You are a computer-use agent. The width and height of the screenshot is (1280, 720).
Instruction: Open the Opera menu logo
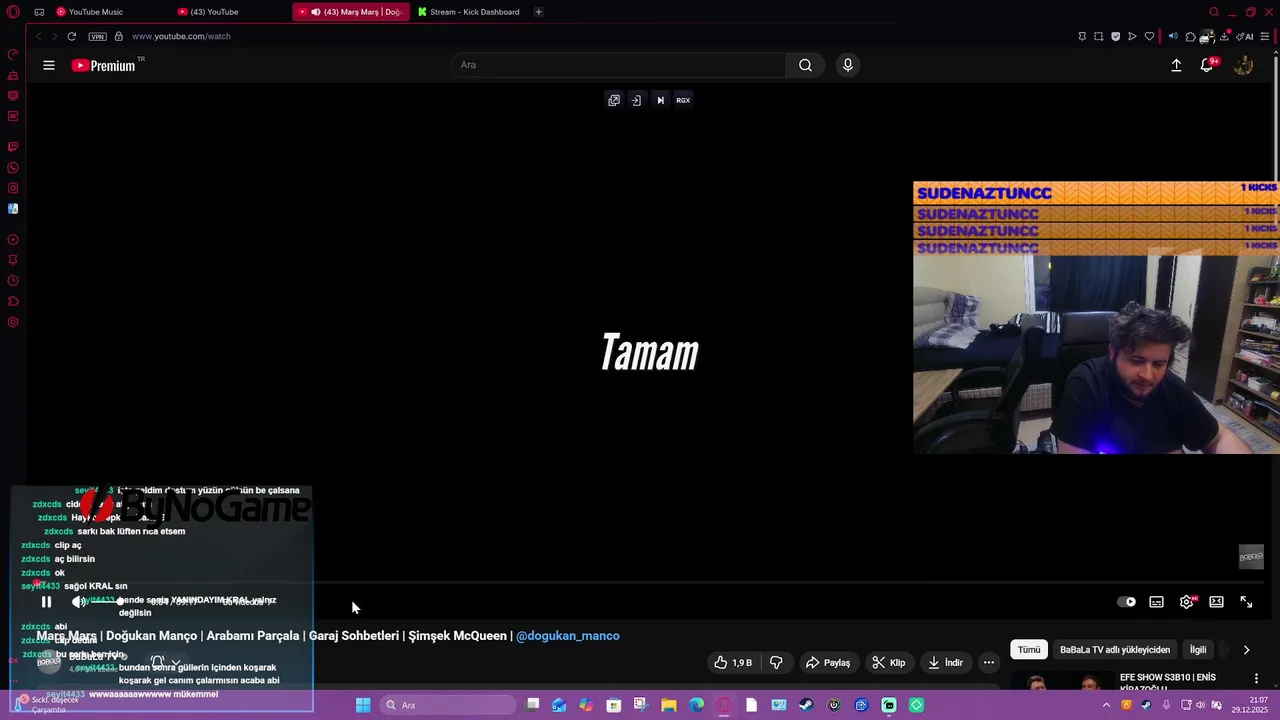coord(13,12)
